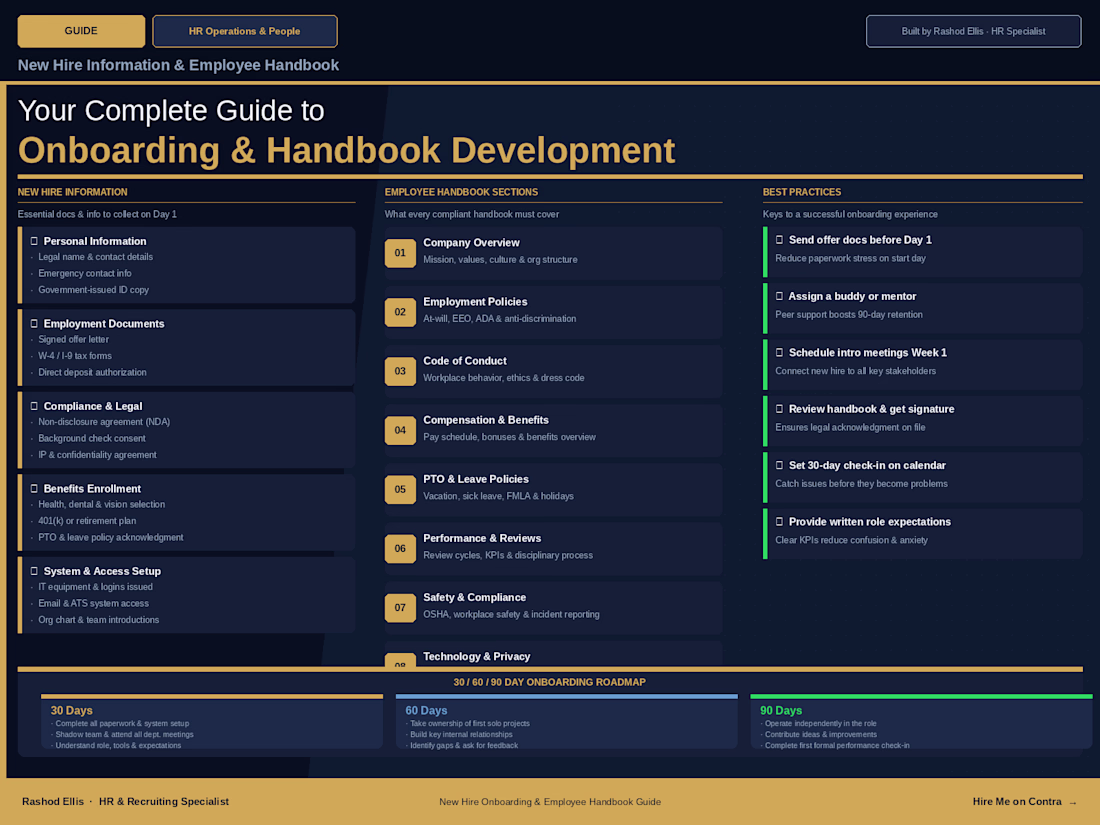Select the 30 Days roadmap card heading
Image resolution: width=1100 pixels, height=825 pixels.
click(x=72, y=711)
